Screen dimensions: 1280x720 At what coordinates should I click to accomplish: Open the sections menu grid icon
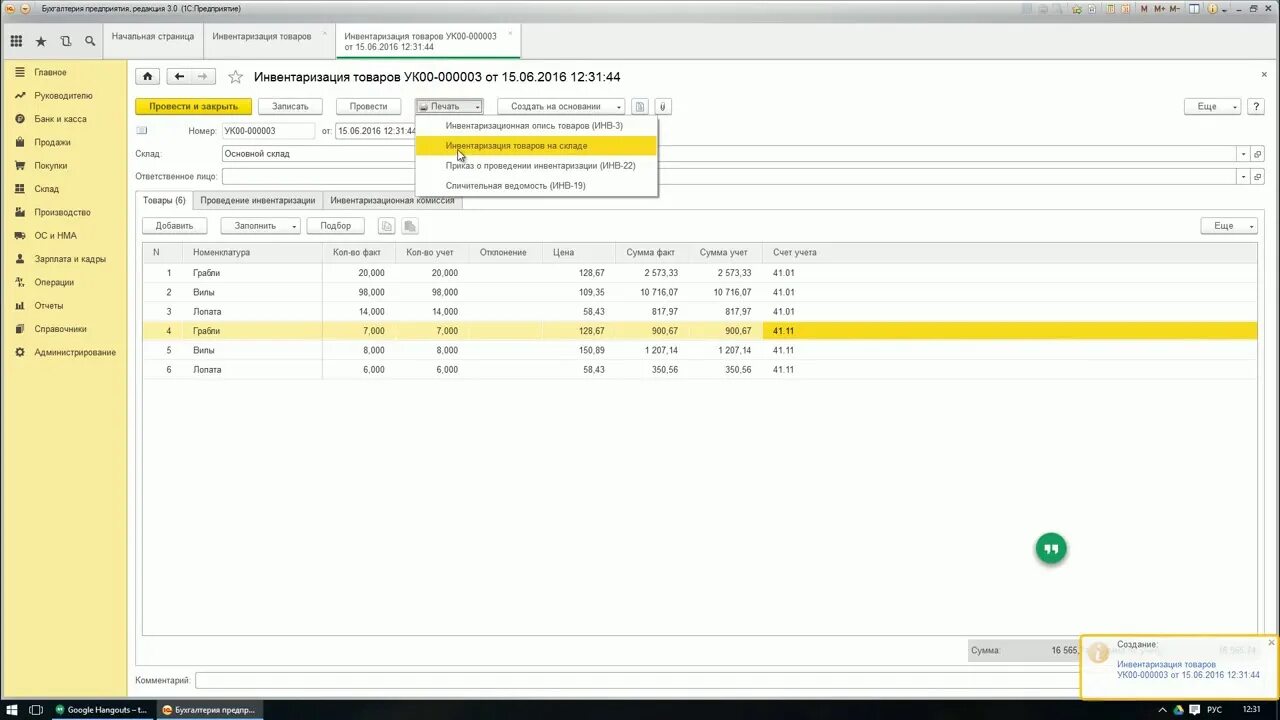click(16, 41)
